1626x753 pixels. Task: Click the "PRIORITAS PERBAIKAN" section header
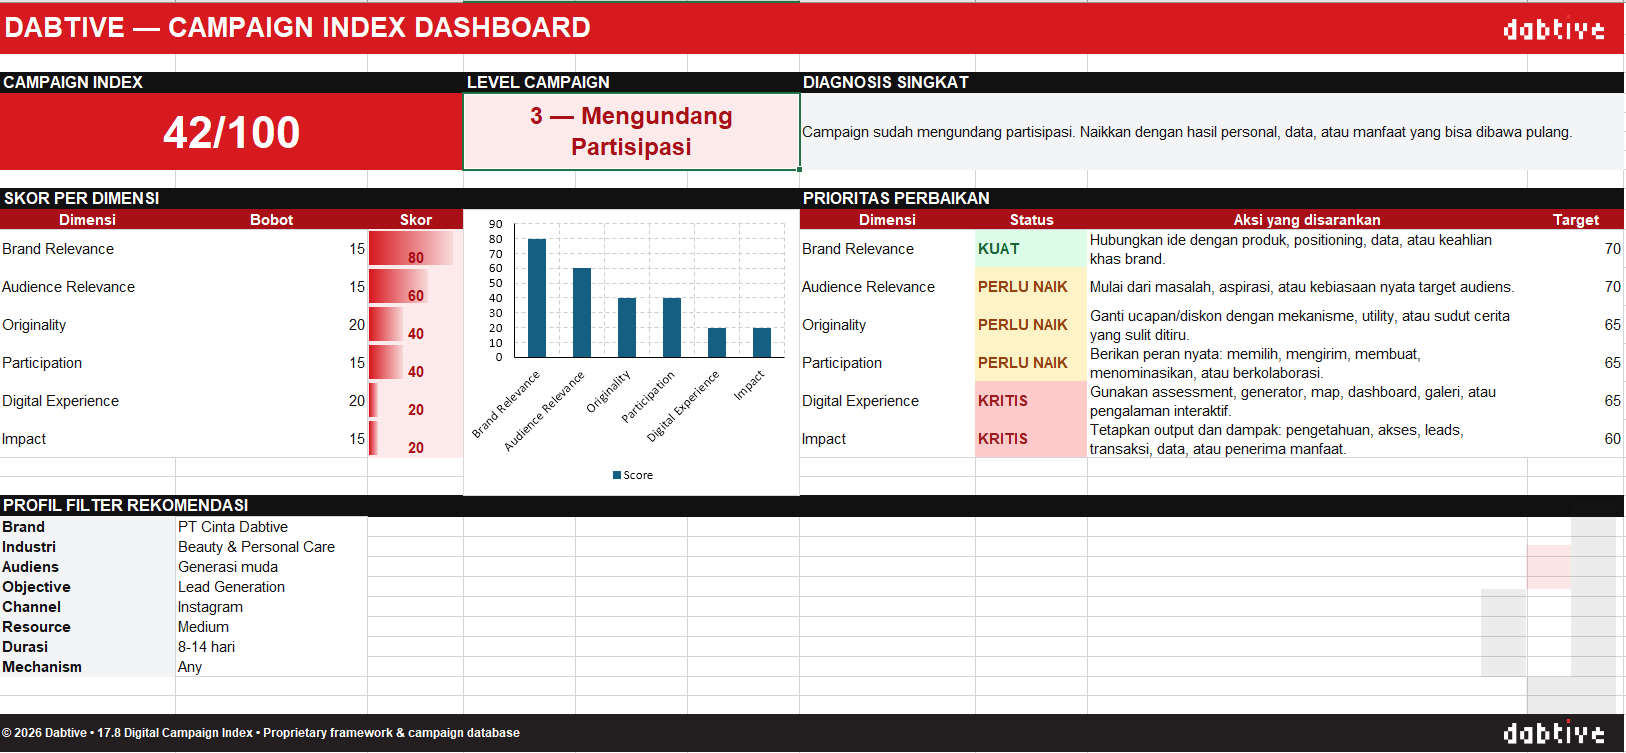[896, 198]
